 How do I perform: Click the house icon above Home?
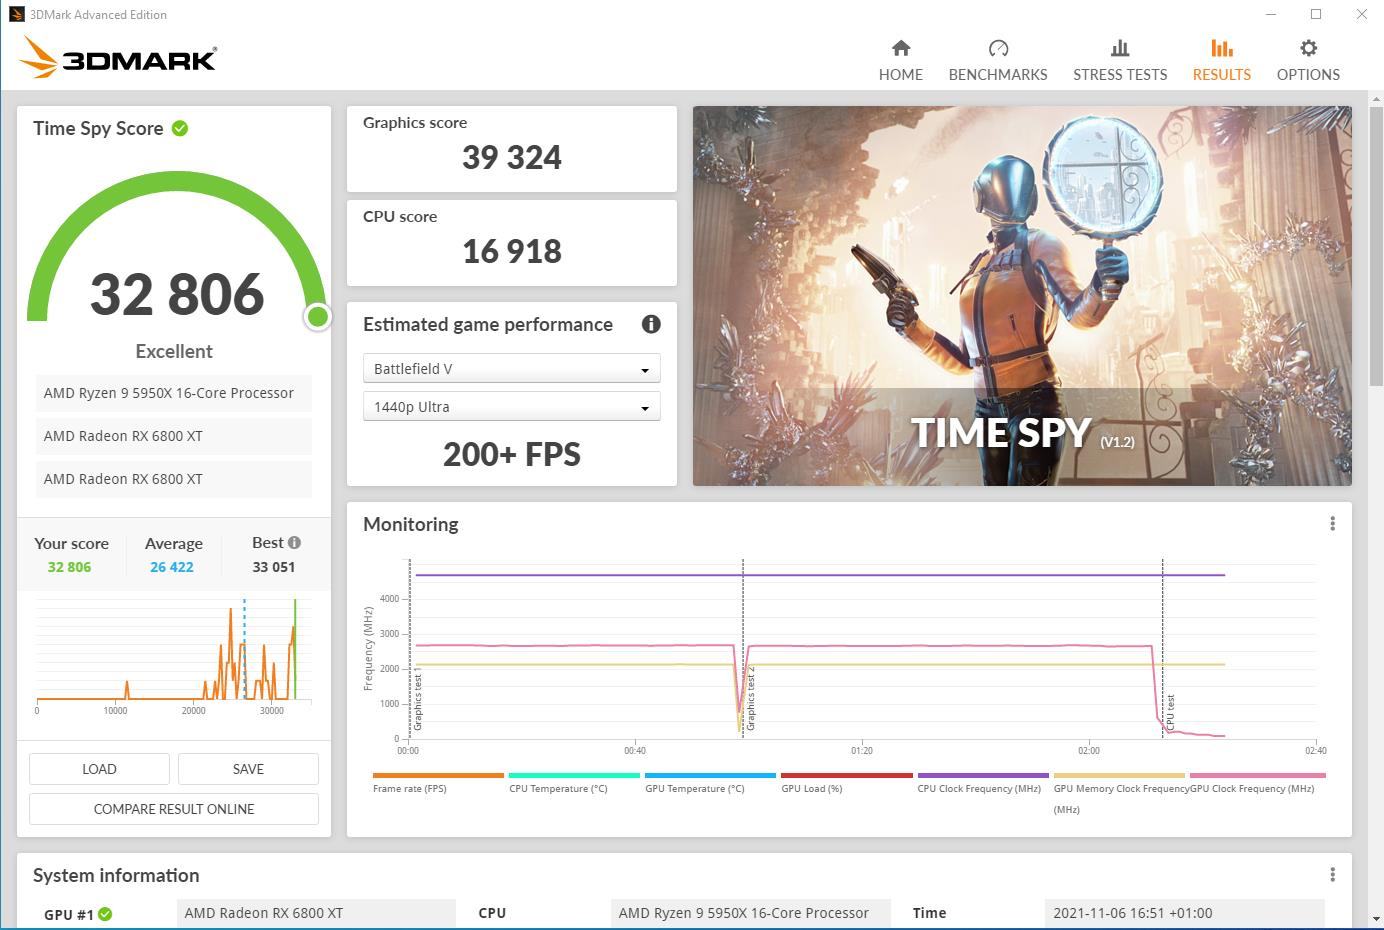[901, 48]
